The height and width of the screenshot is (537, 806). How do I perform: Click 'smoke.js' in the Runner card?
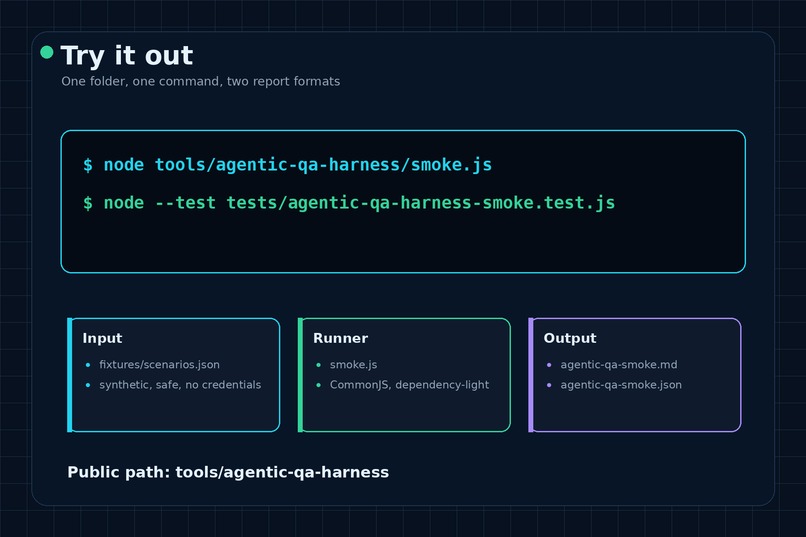pos(353,364)
